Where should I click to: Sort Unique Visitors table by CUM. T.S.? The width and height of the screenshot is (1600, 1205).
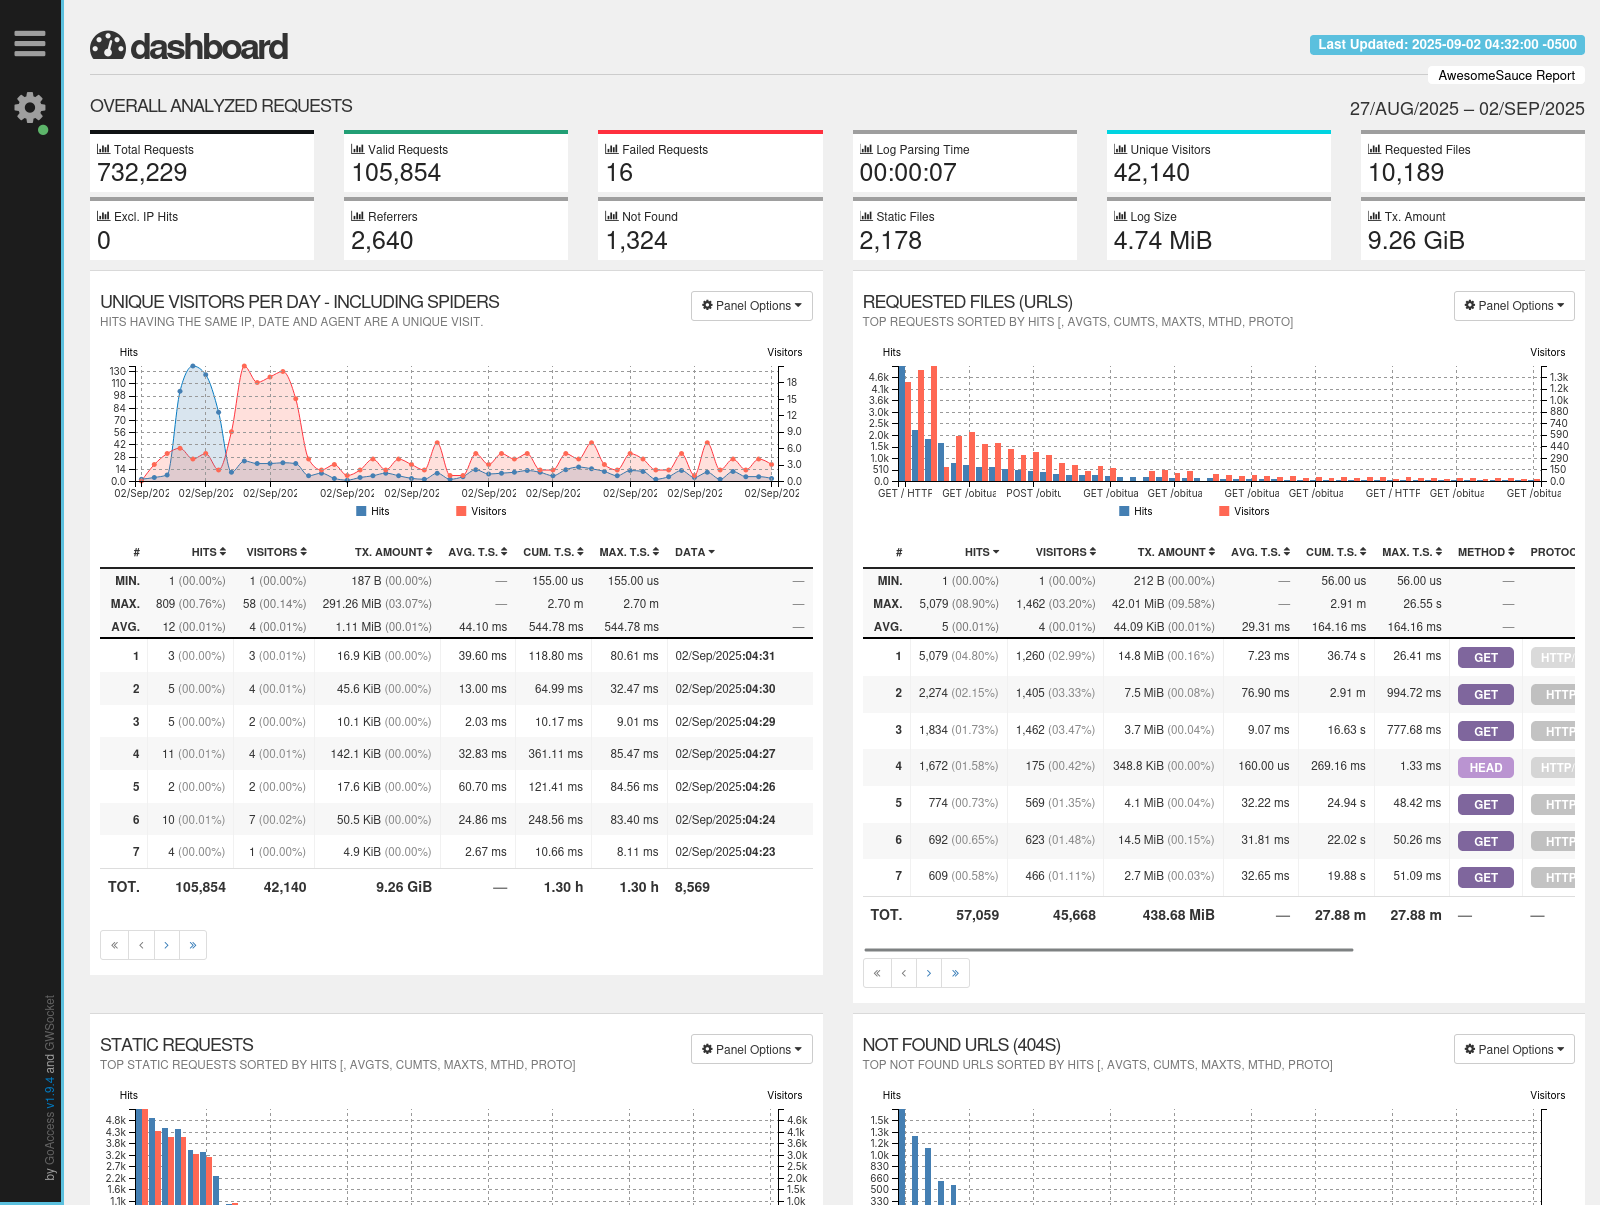[553, 552]
